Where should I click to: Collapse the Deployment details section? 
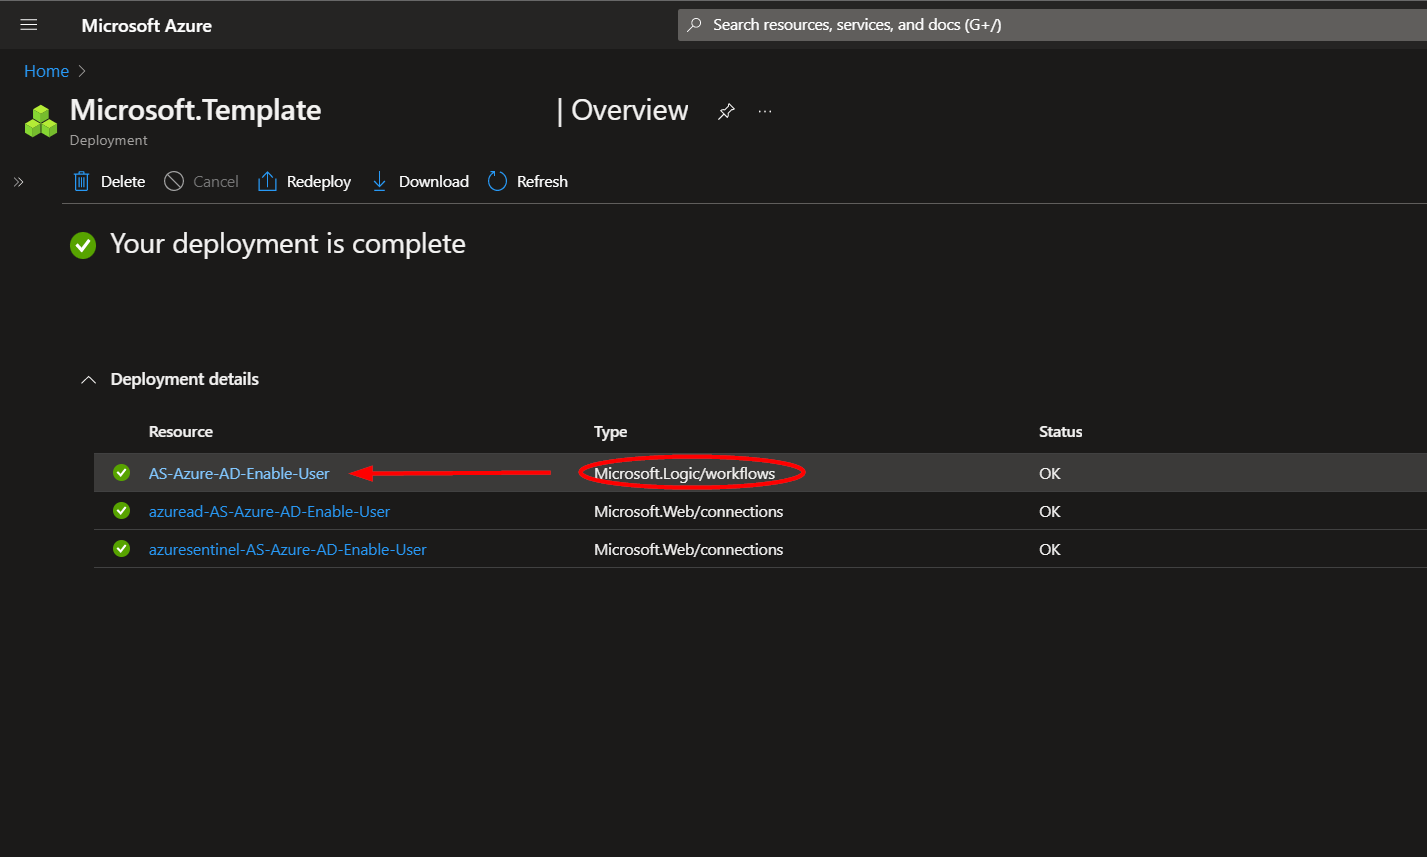tap(89, 380)
